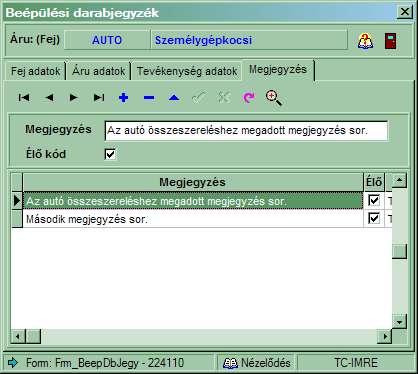418x374 pixels.
Task: Click the Megjegyzés text input field
Action: click(246, 131)
